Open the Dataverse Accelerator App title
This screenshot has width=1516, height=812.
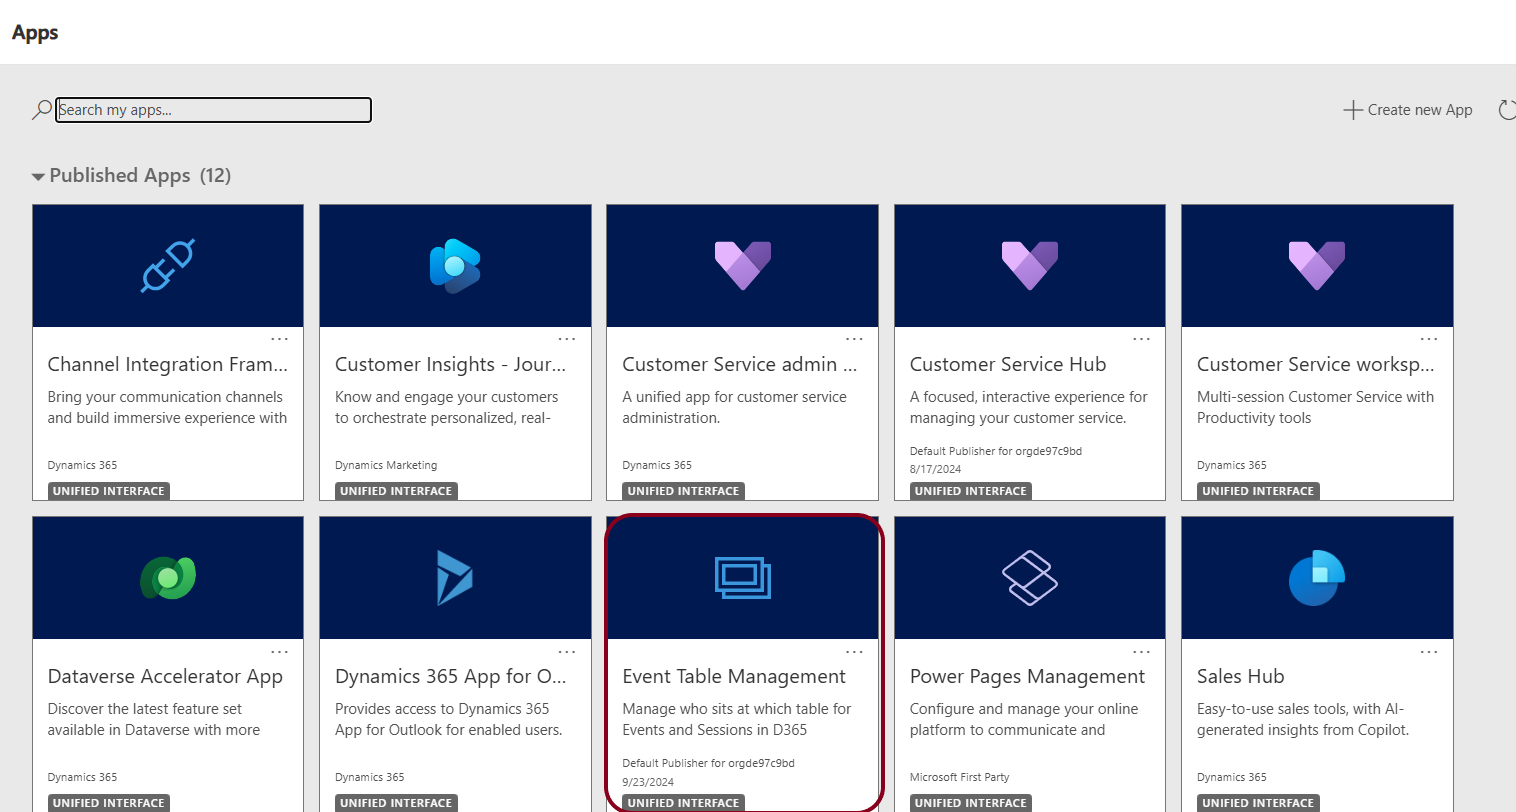[165, 677]
